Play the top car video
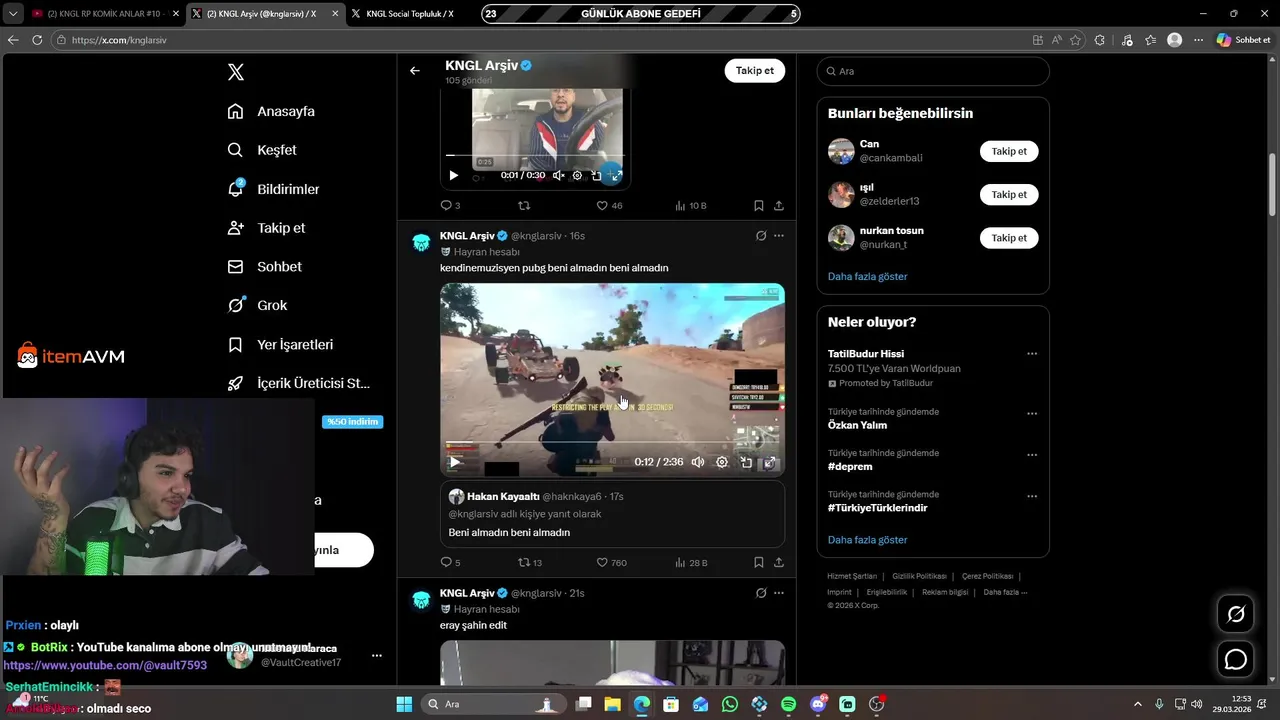 tap(453, 175)
